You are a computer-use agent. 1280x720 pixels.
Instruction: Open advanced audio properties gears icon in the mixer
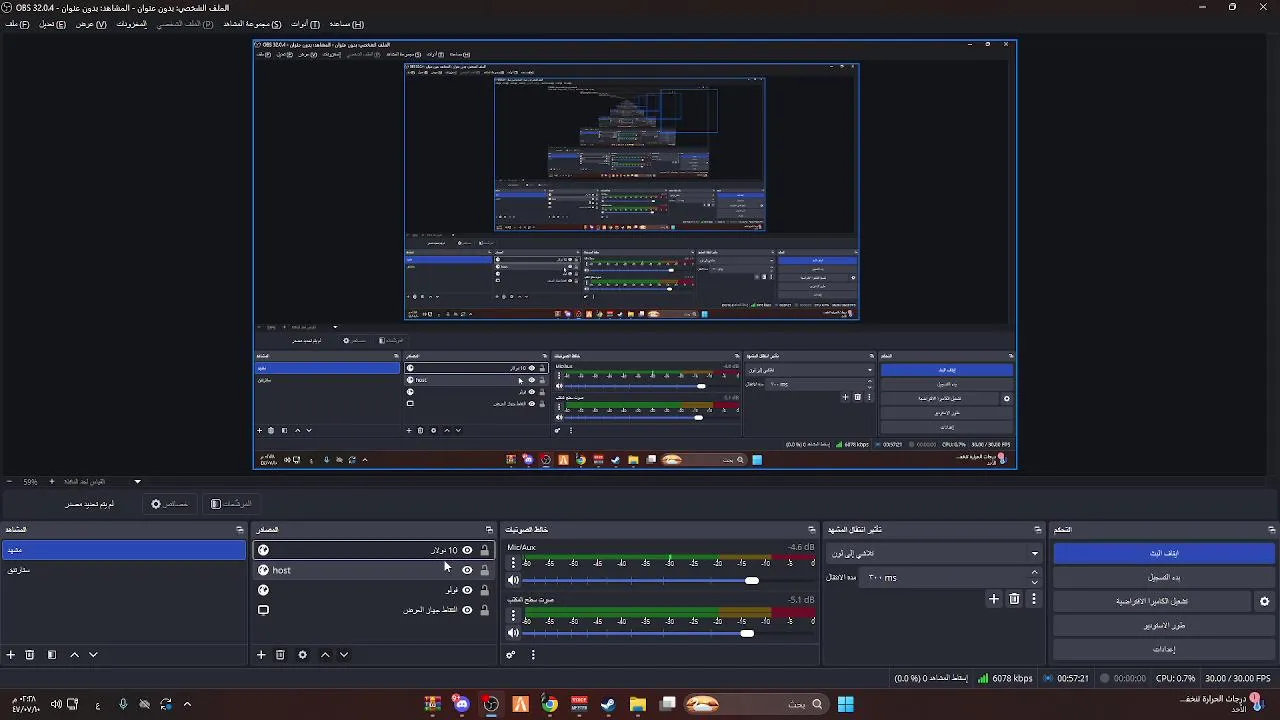point(511,655)
